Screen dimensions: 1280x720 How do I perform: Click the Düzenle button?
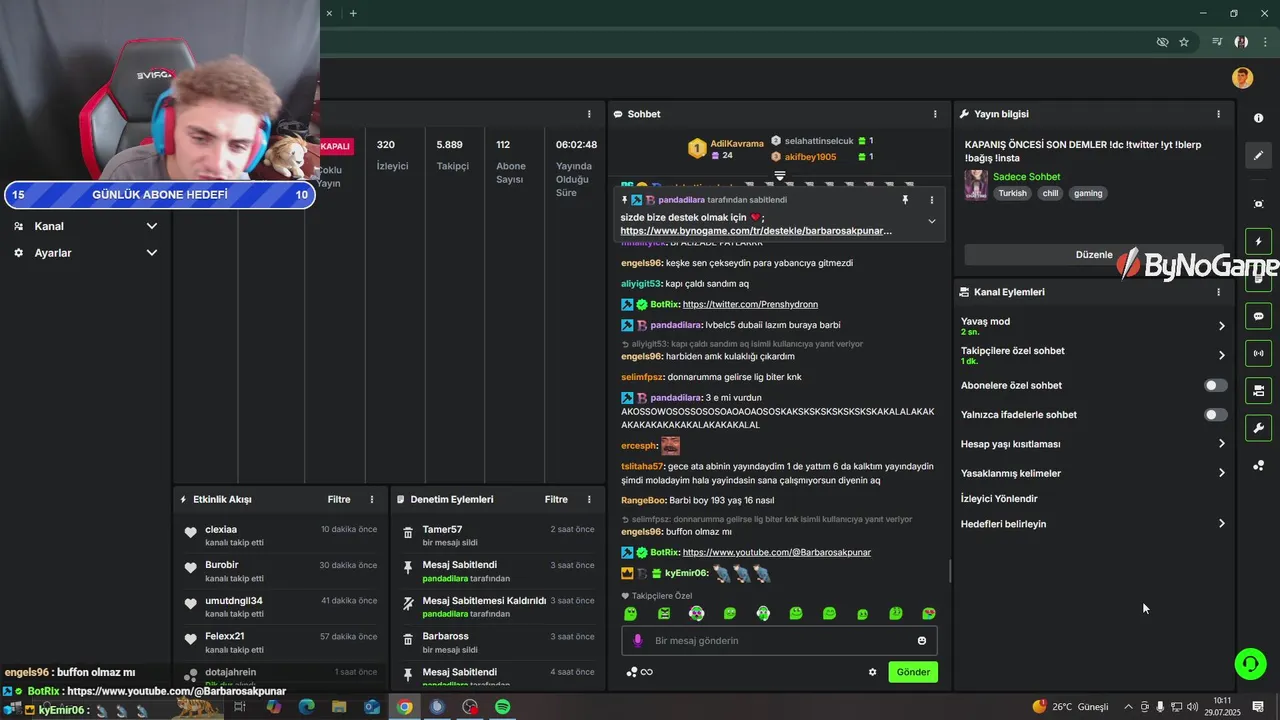[1094, 254]
